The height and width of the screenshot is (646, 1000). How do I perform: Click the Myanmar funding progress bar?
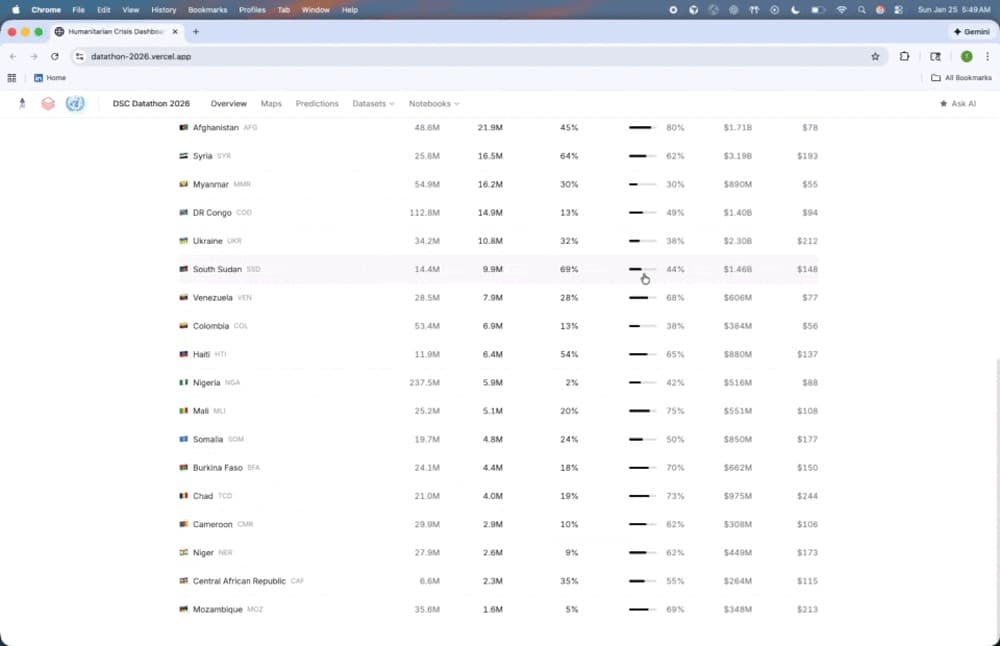pos(642,184)
